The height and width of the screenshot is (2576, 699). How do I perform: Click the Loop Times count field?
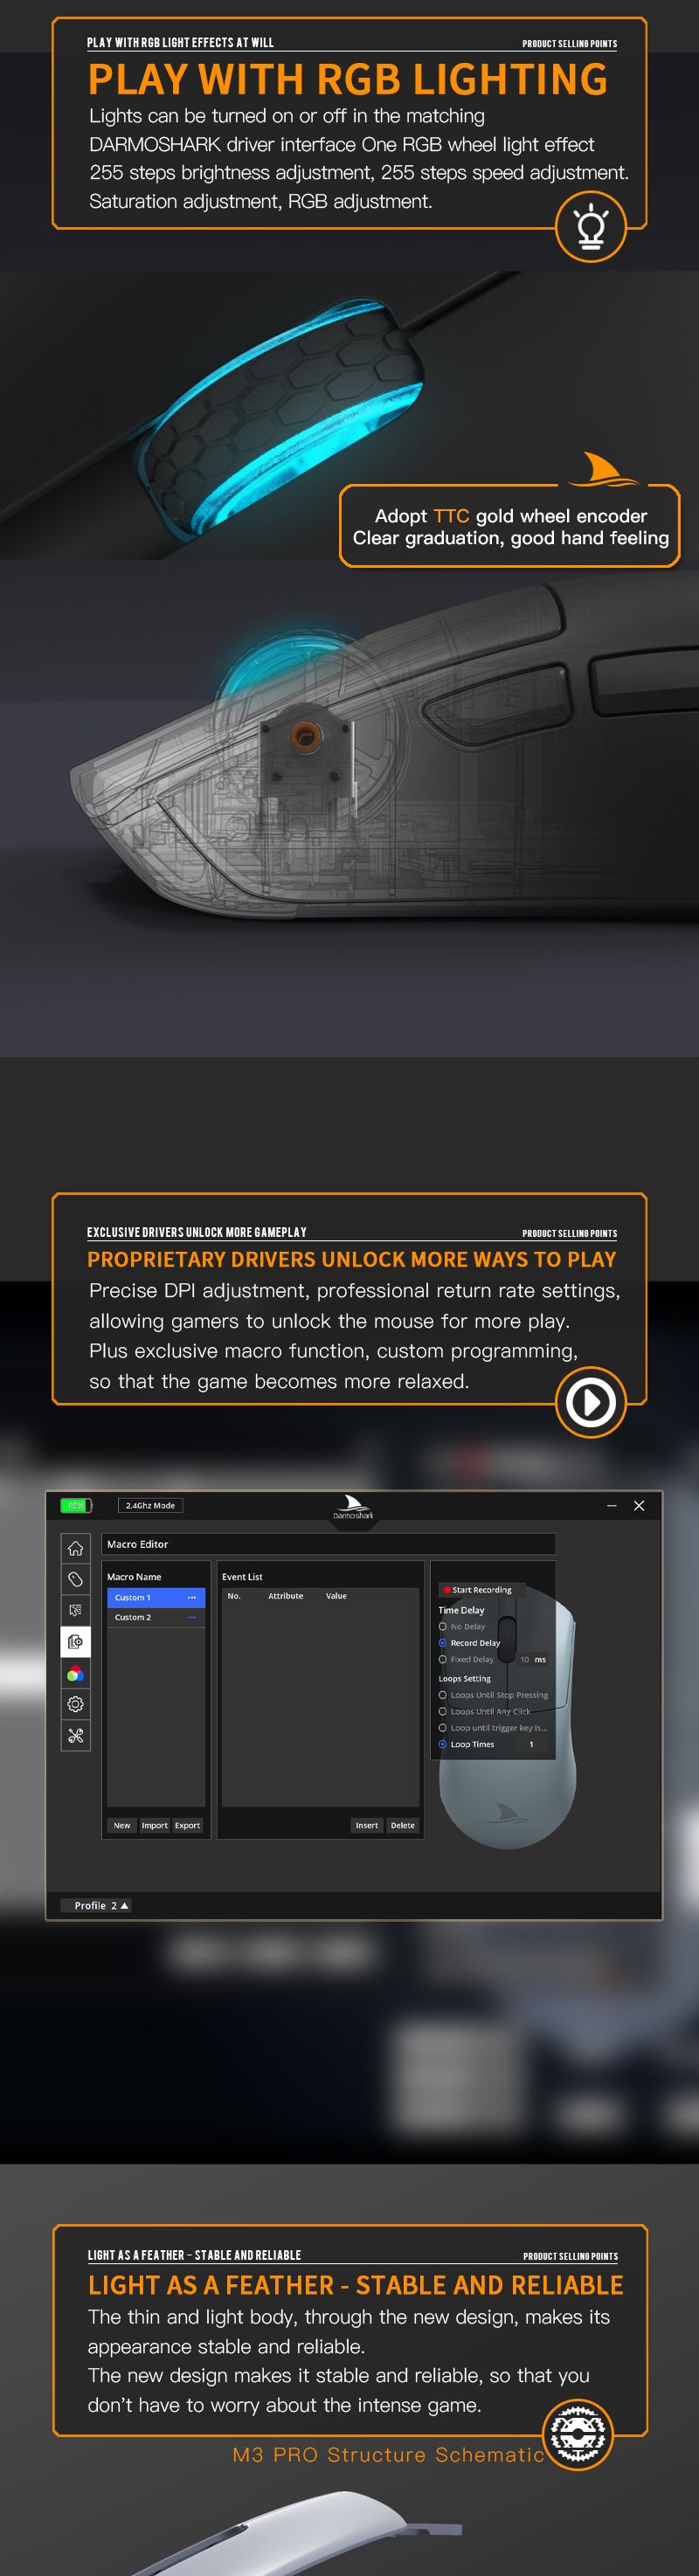pyautogui.click(x=531, y=1744)
